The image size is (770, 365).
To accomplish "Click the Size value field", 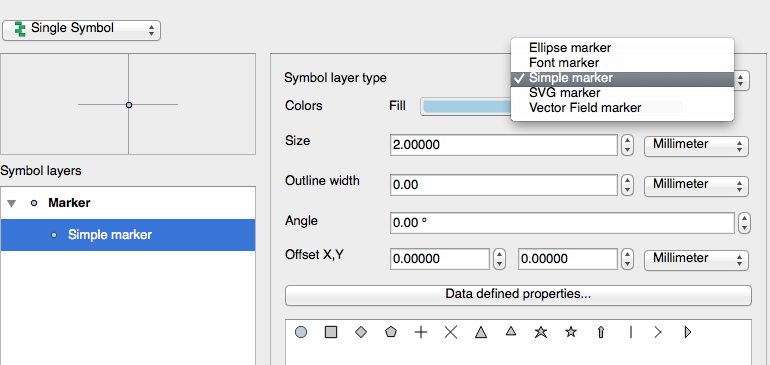I will click(x=504, y=145).
